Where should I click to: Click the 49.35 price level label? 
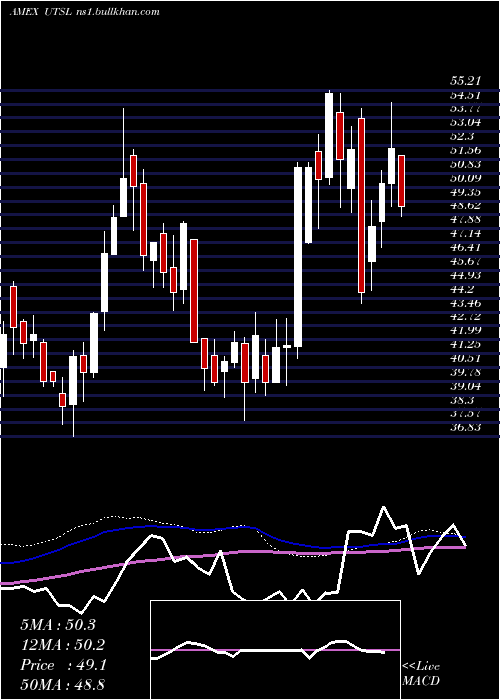(465, 192)
